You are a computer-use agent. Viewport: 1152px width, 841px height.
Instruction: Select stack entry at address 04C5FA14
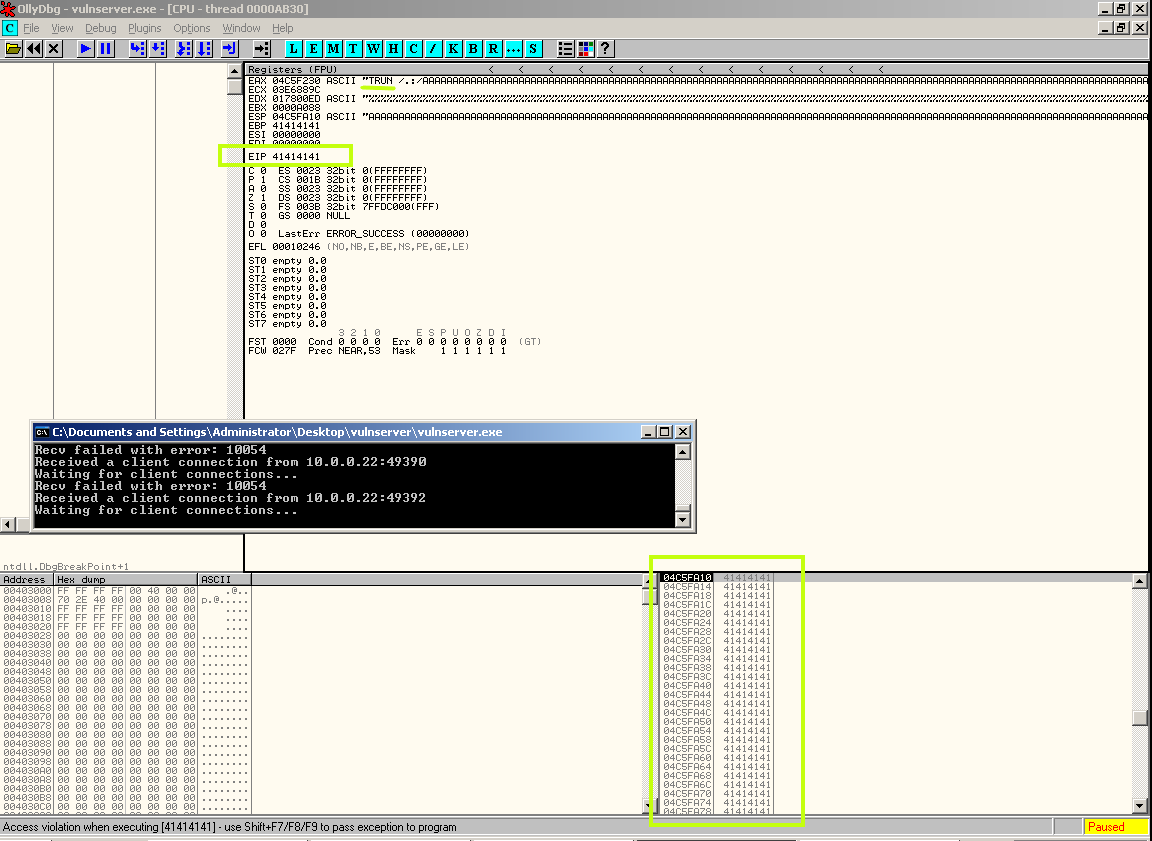point(716,587)
